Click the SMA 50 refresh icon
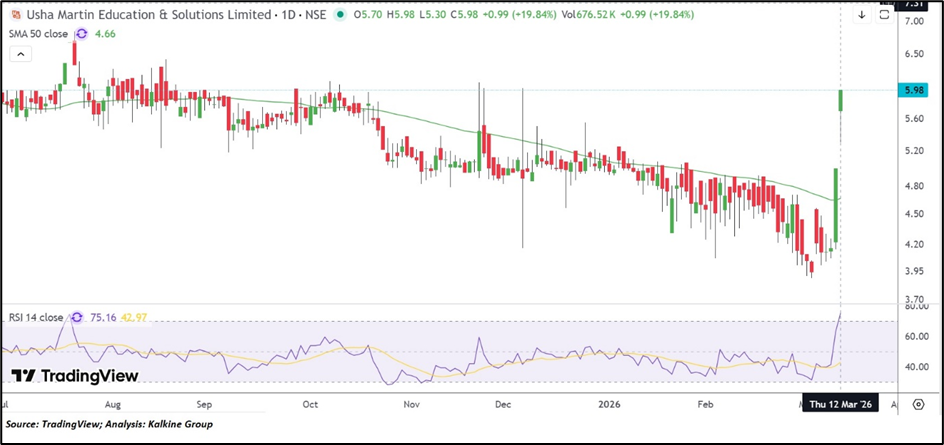The height and width of the screenshot is (445, 944). (82, 33)
